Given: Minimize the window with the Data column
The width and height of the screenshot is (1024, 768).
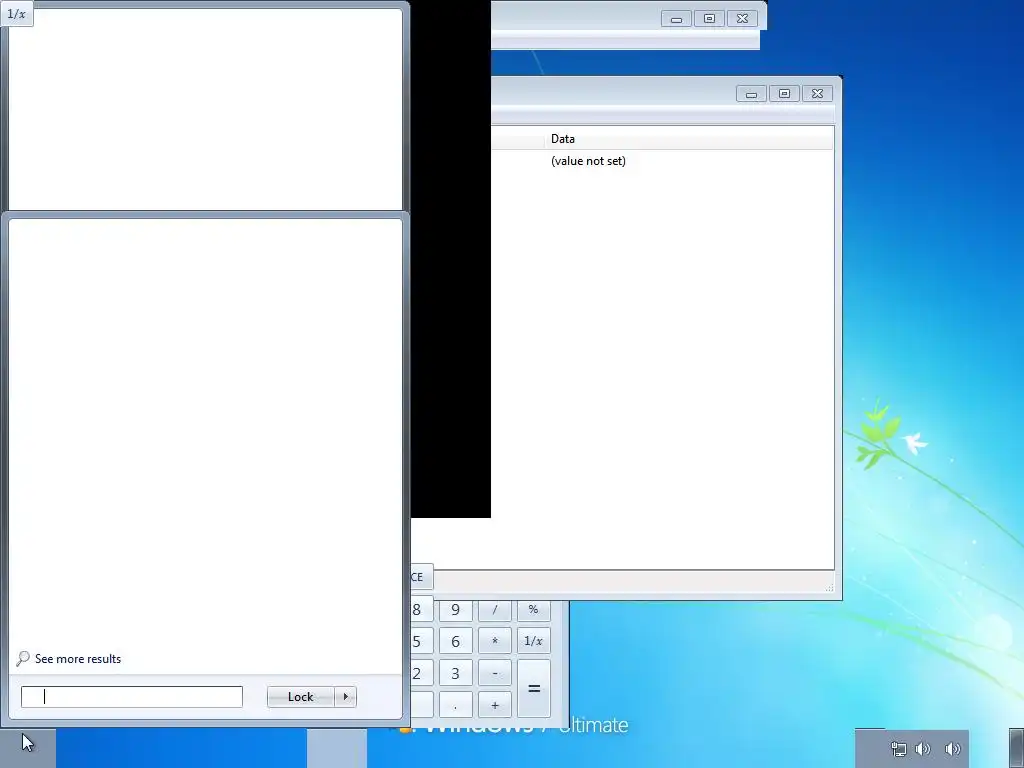Looking at the screenshot, I should tap(751, 94).
